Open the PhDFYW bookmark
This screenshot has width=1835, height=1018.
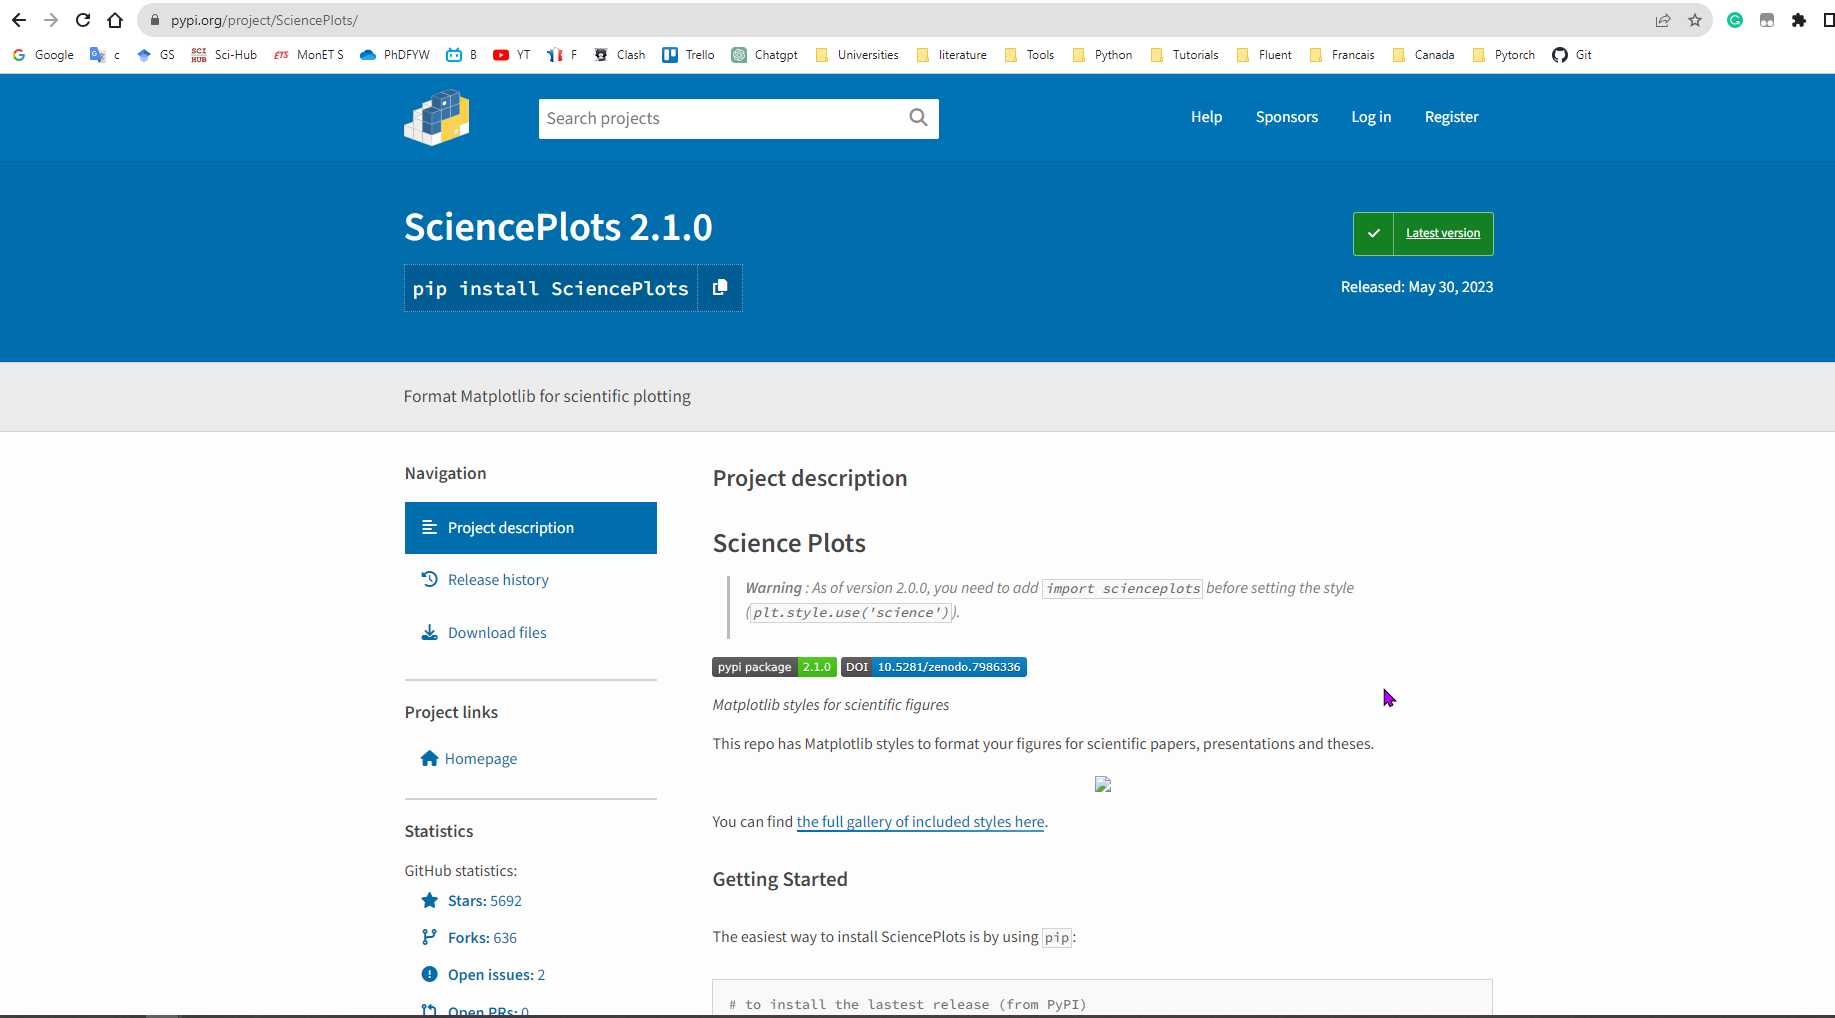coord(395,55)
